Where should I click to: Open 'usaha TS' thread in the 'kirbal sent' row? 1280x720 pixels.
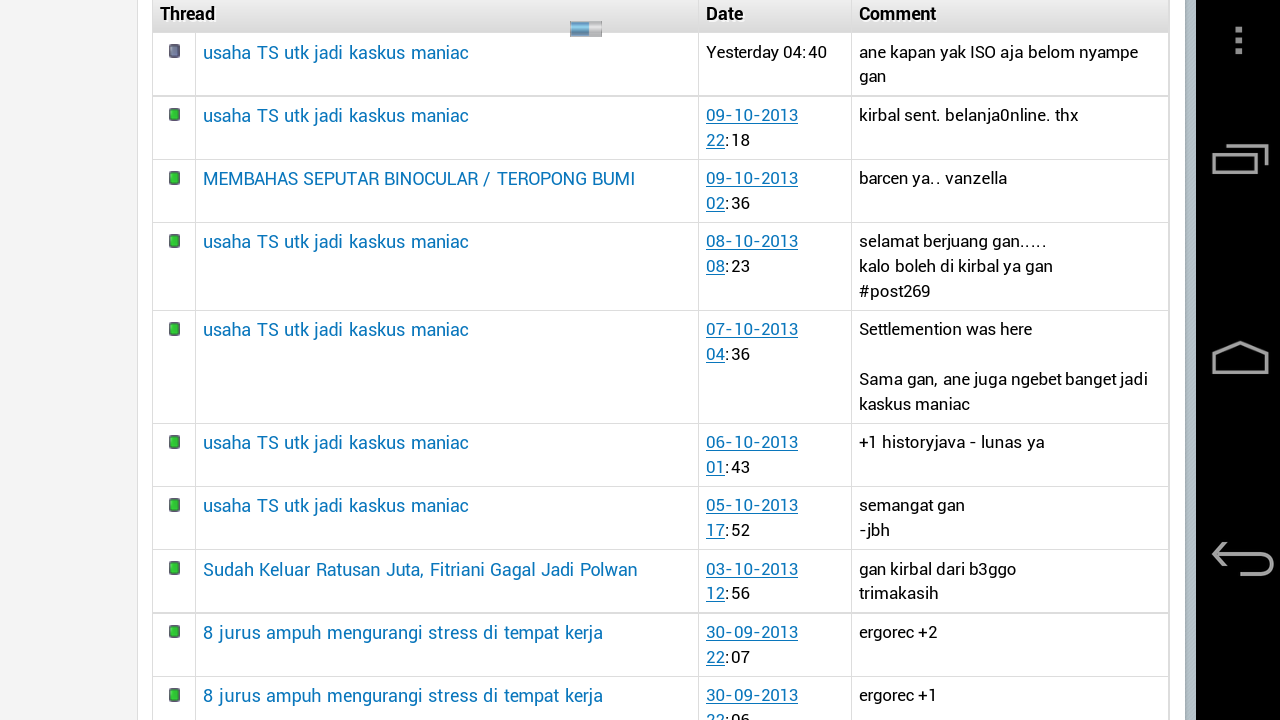click(x=336, y=116)
